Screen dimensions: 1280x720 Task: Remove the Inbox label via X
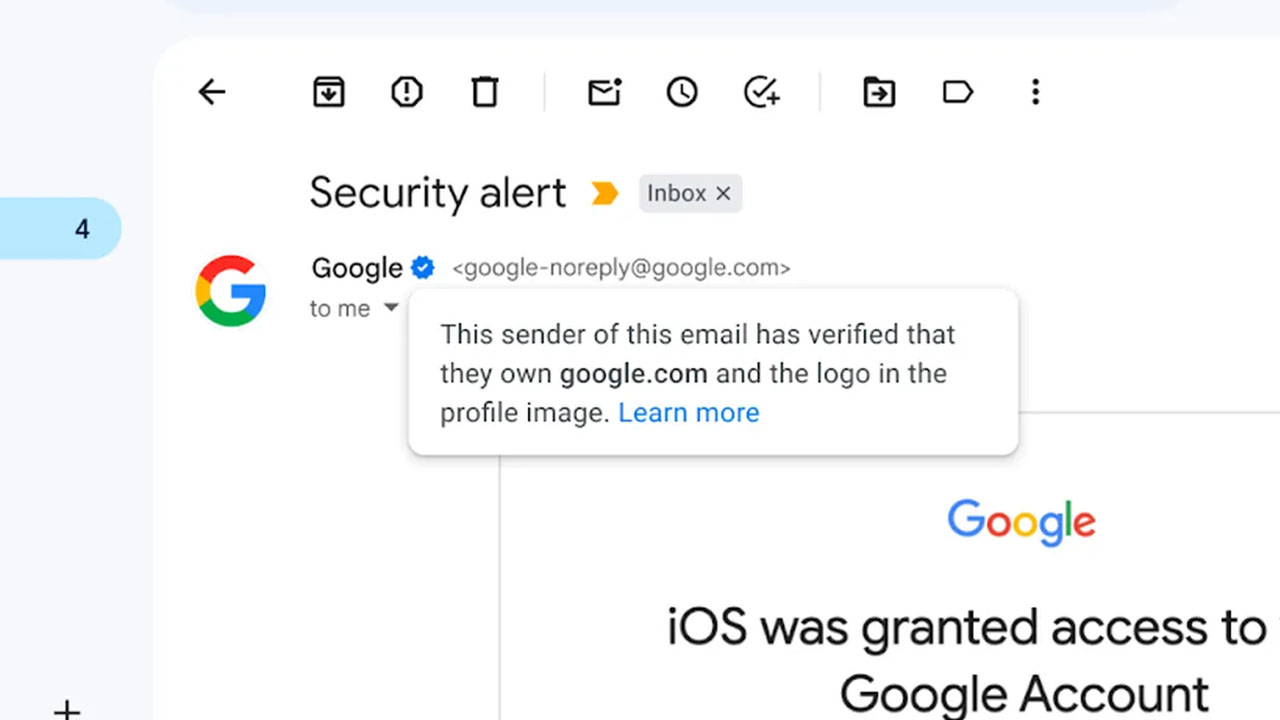coord(723,194)
